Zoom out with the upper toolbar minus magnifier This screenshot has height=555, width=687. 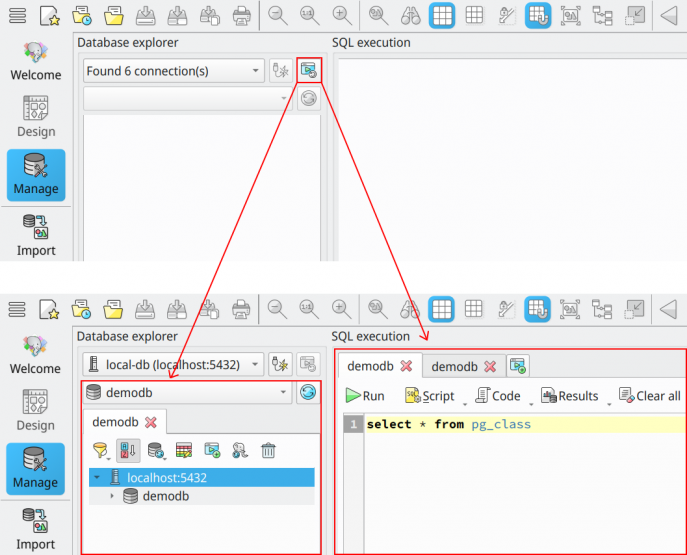(277, 16)
